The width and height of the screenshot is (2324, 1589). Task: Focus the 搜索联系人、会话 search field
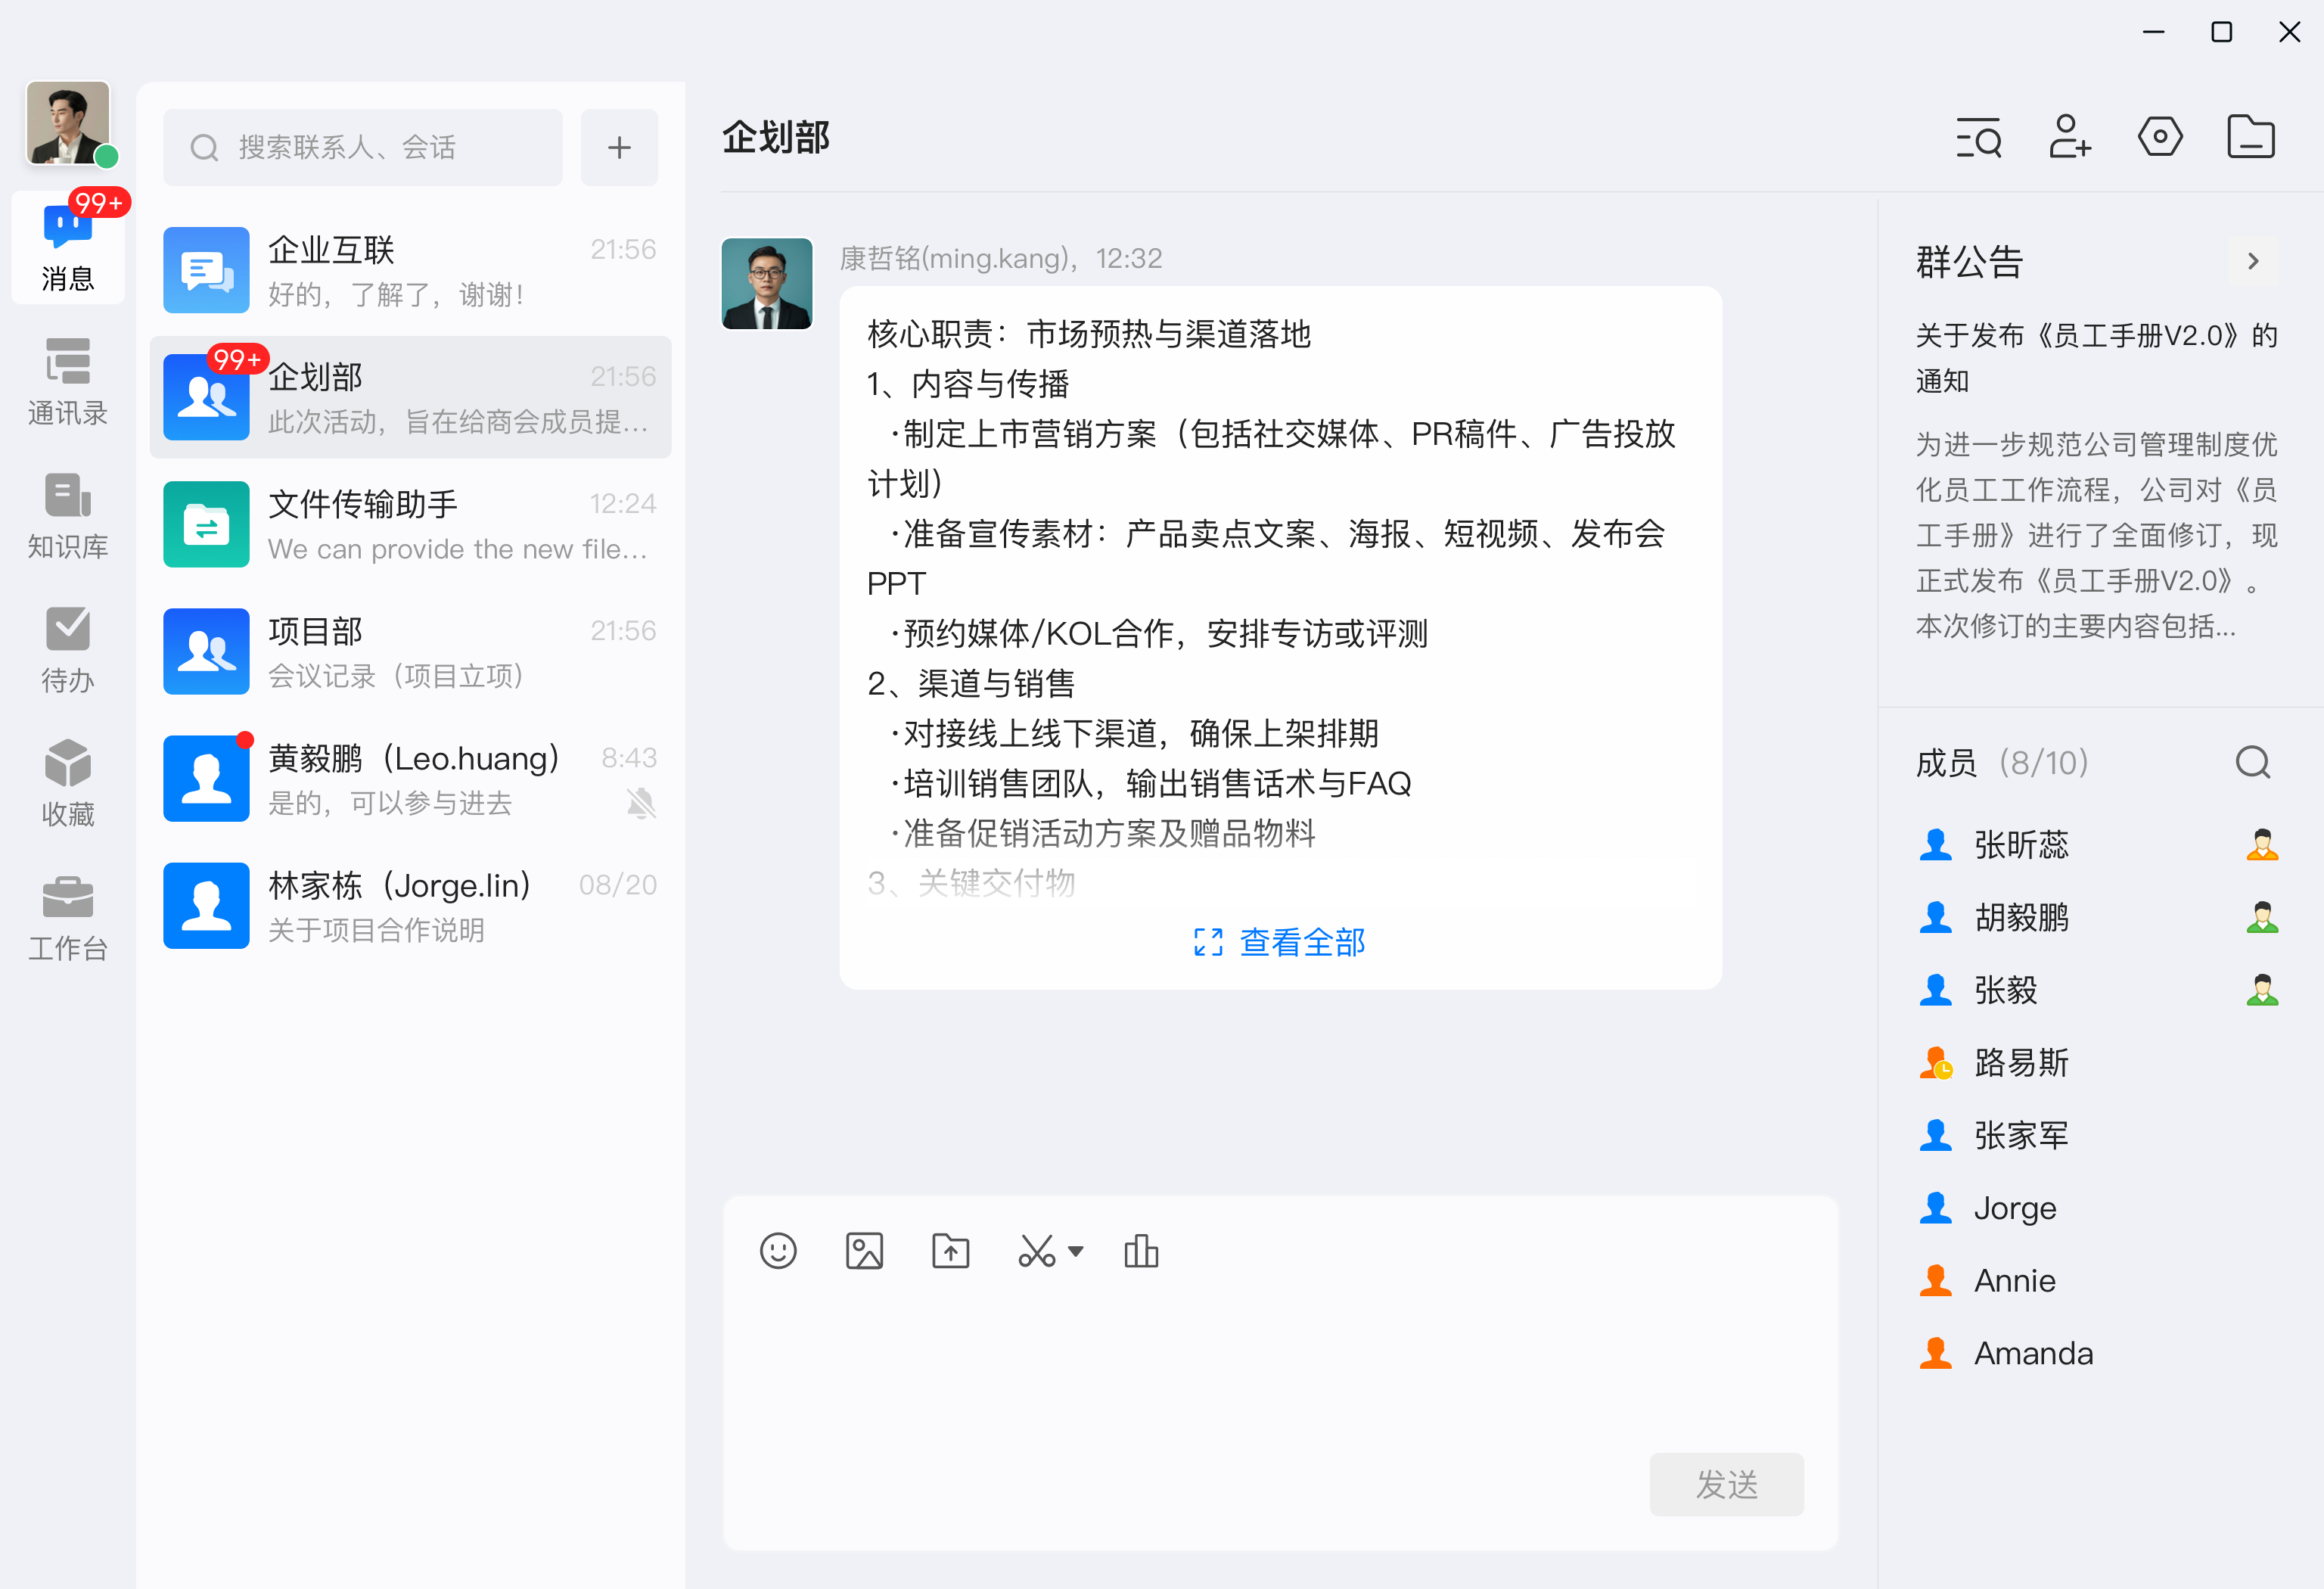click(x=363, y=147)
